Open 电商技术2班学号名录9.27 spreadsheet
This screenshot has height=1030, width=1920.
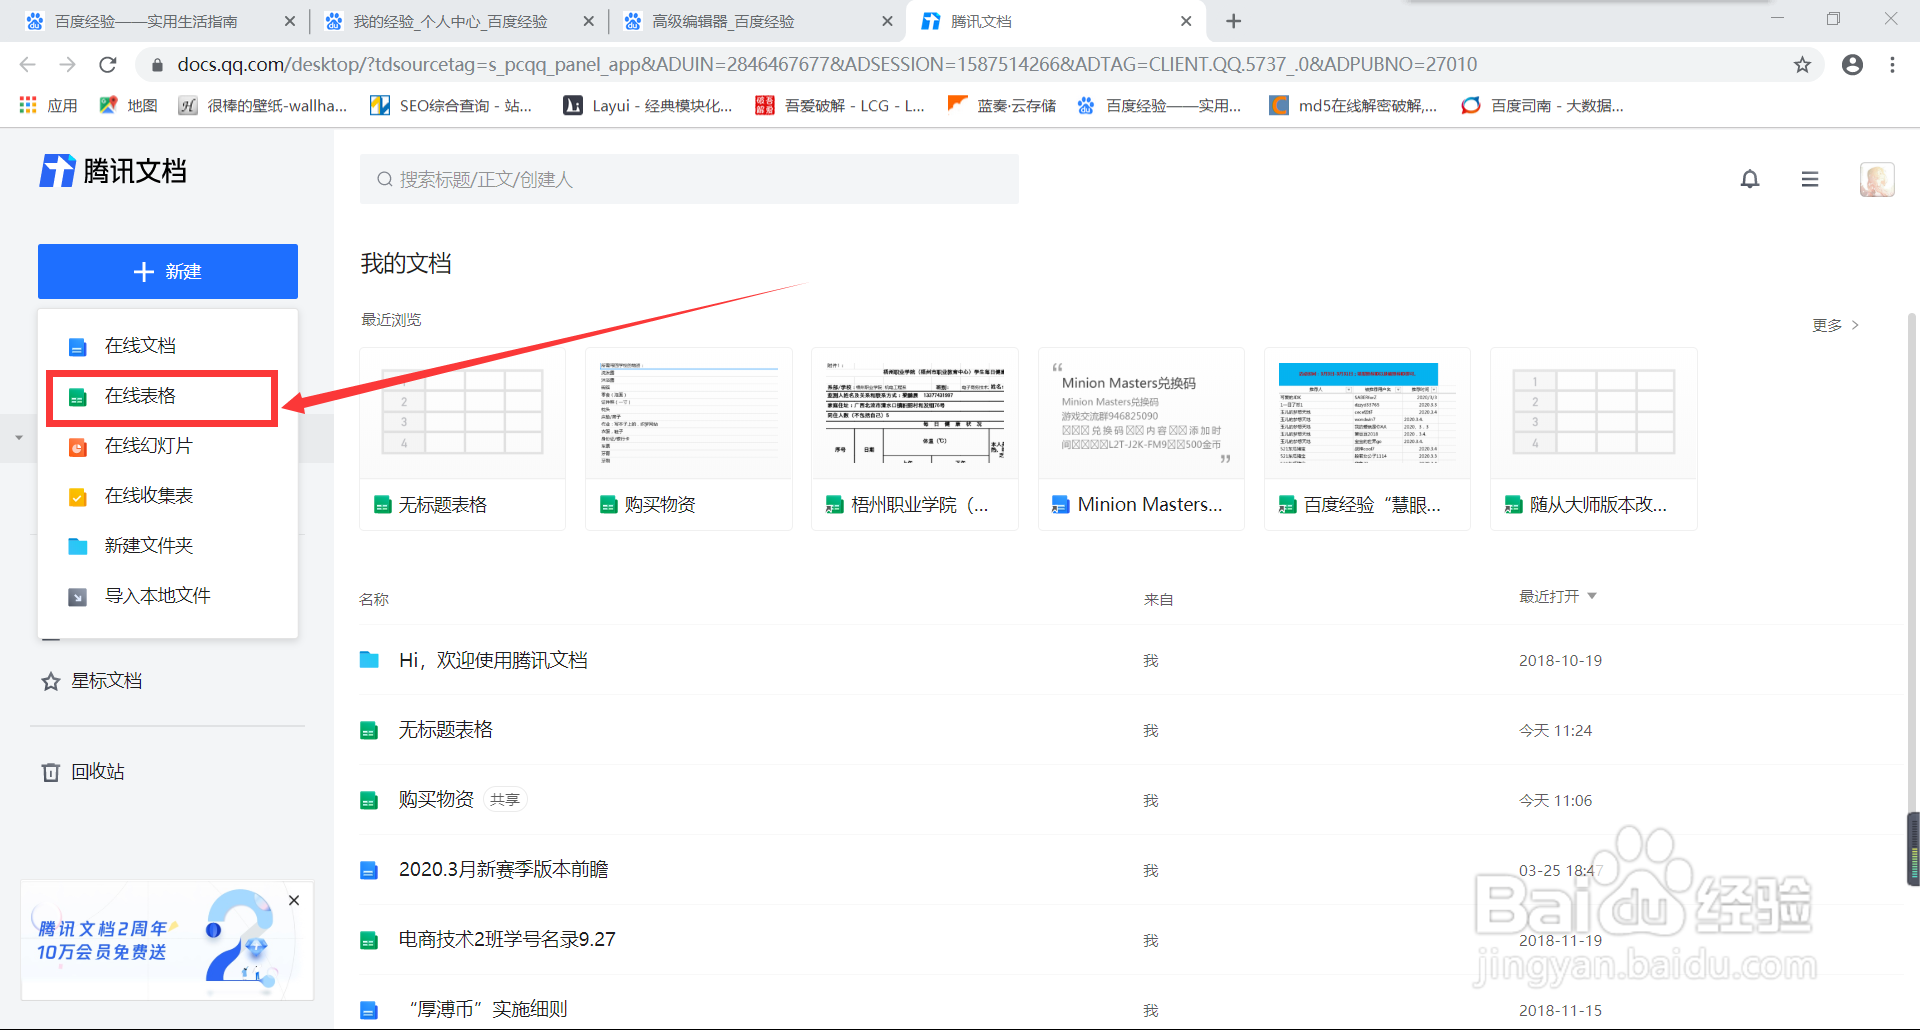click(507, 940)
